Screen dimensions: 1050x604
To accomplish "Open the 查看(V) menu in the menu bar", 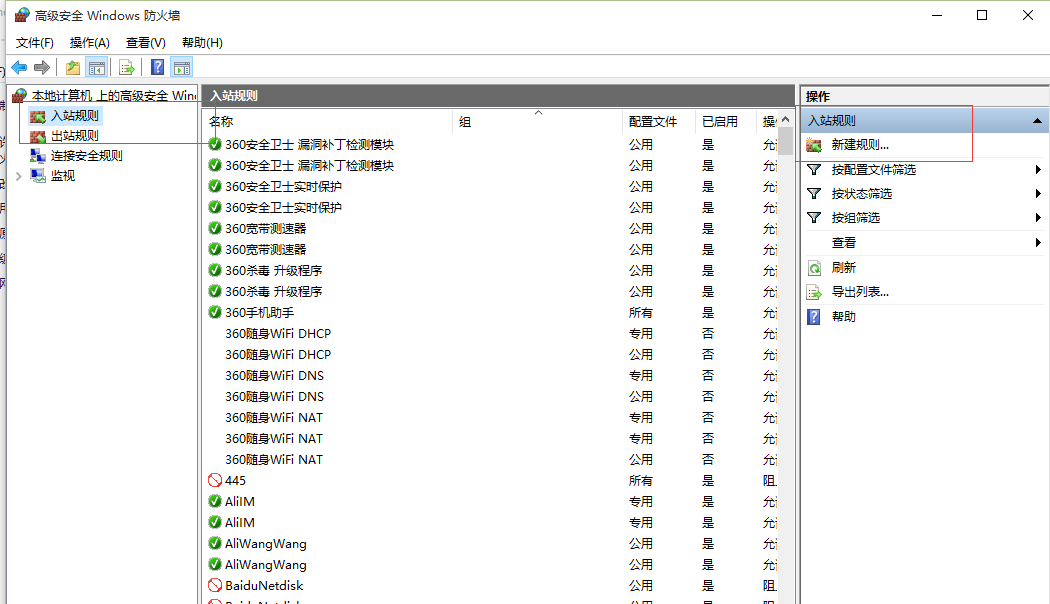I will click(x=146, y=43).
